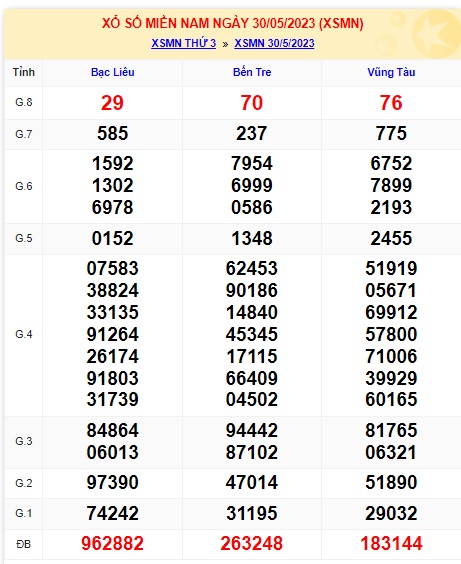This screenshot has width=461, height=564.
Task: Click the G.8 number 29
Action: [x=112, y=103]
